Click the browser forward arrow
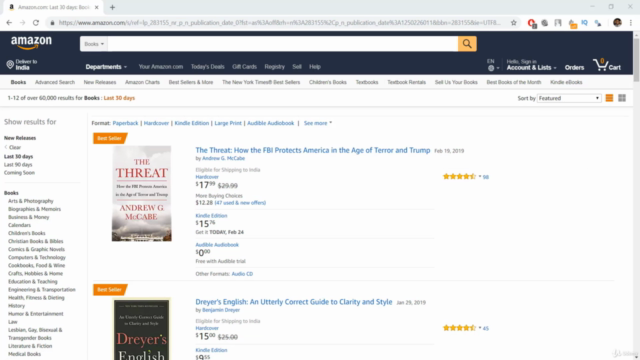Image resolution: width=640 pixels, height=360 pixels. coord(22,23)
